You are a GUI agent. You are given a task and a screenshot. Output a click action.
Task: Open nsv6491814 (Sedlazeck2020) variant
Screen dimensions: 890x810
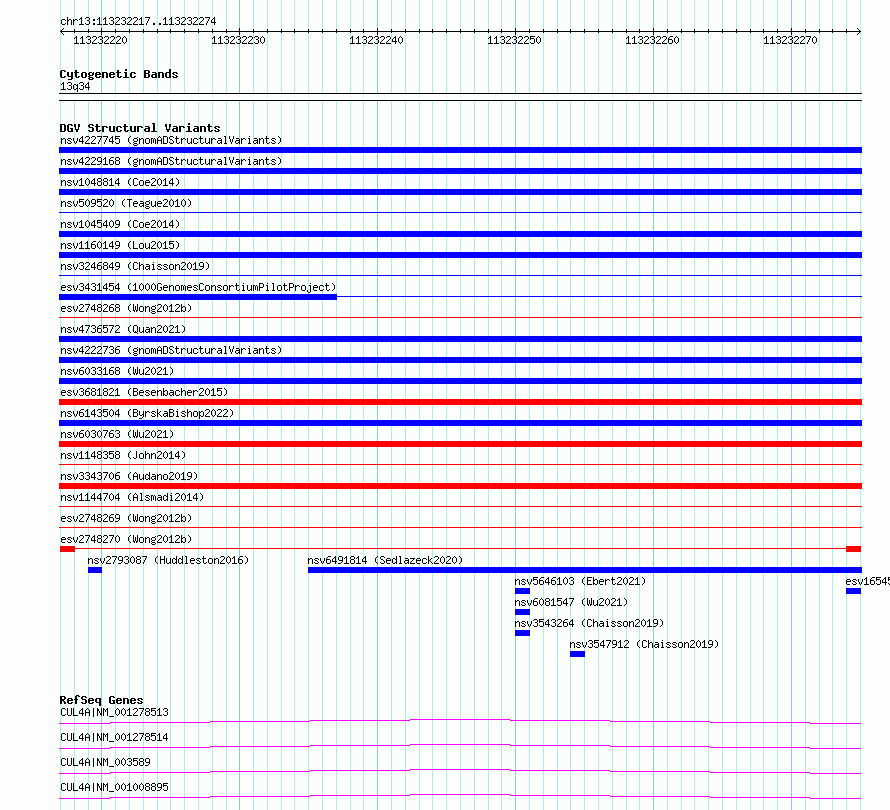click(385, 560)
